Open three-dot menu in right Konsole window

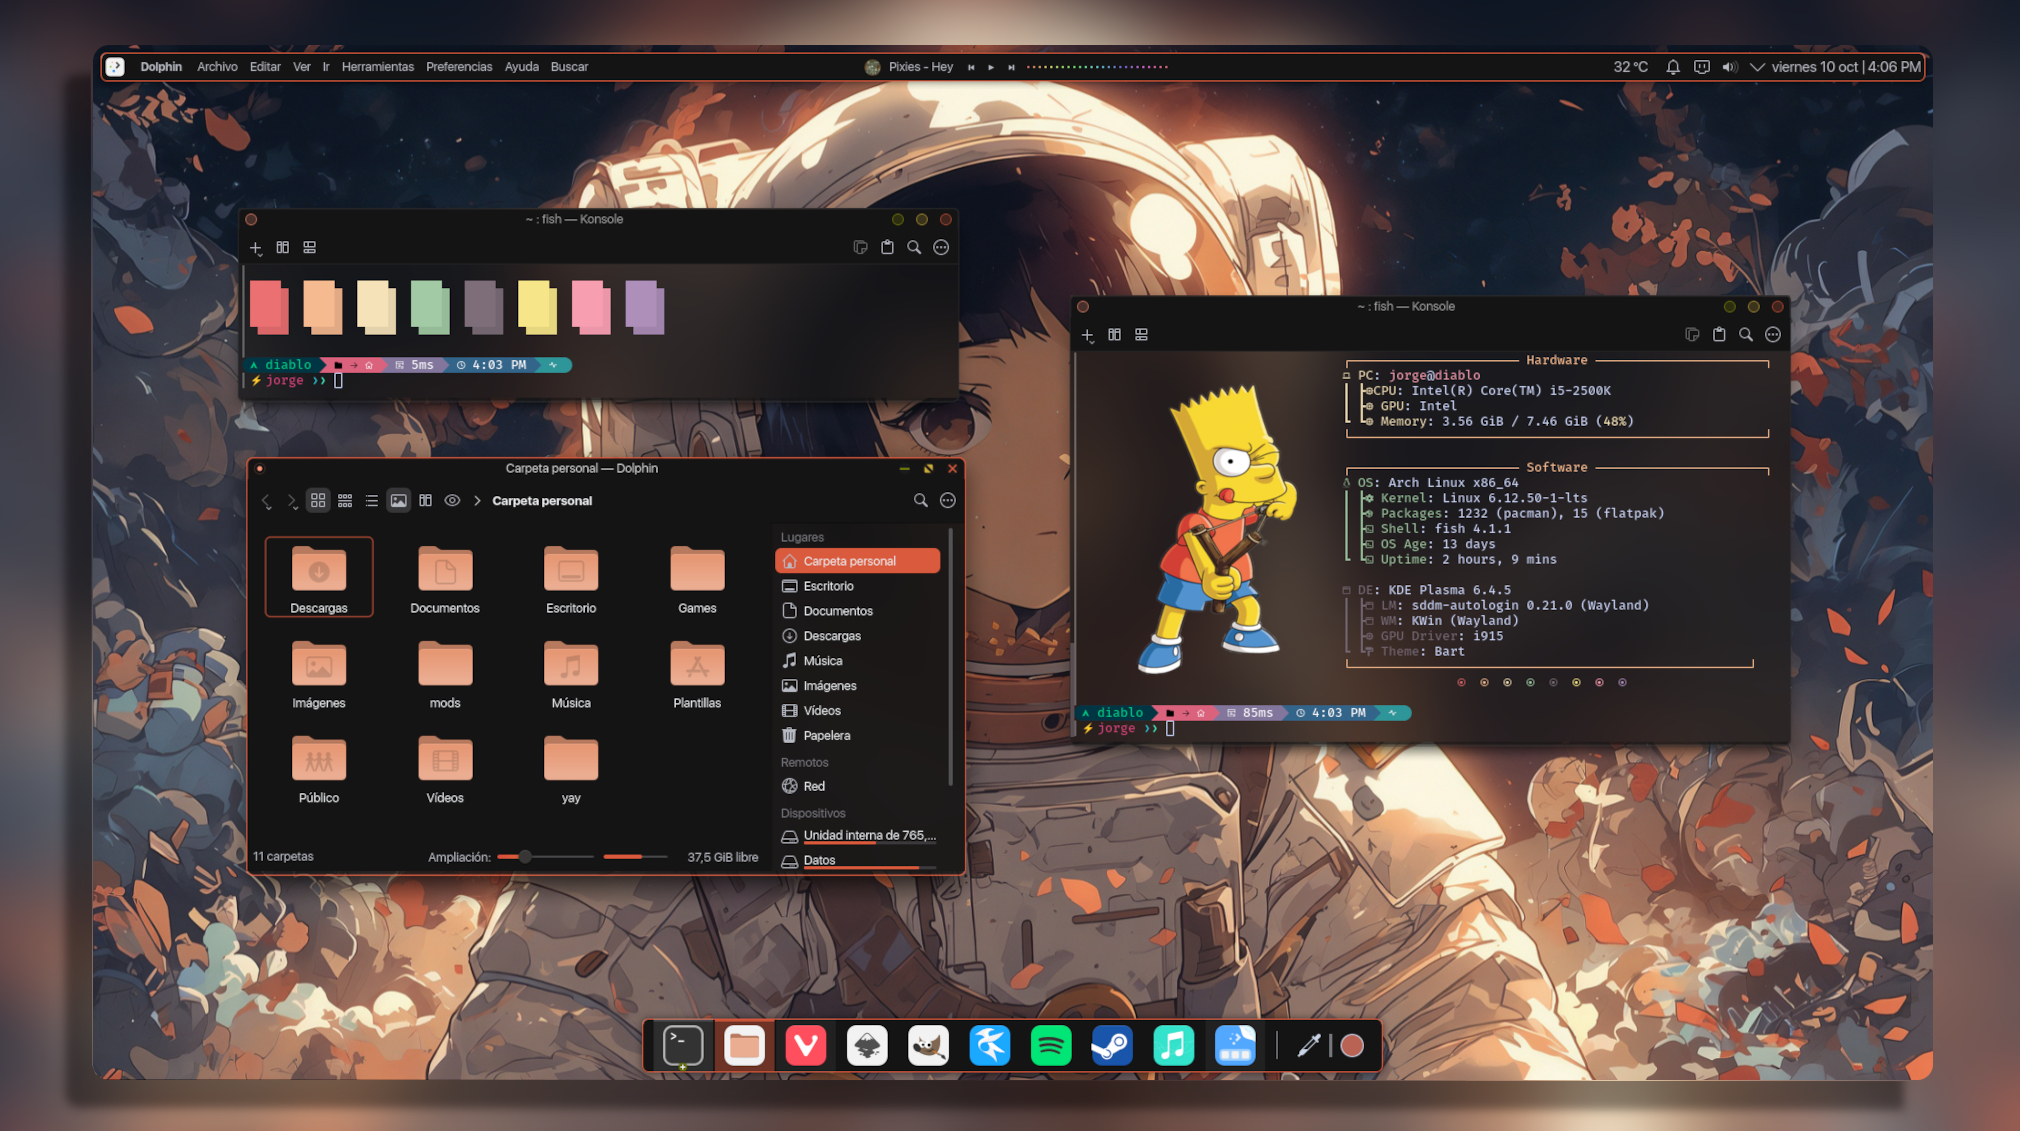(1773, 335)
